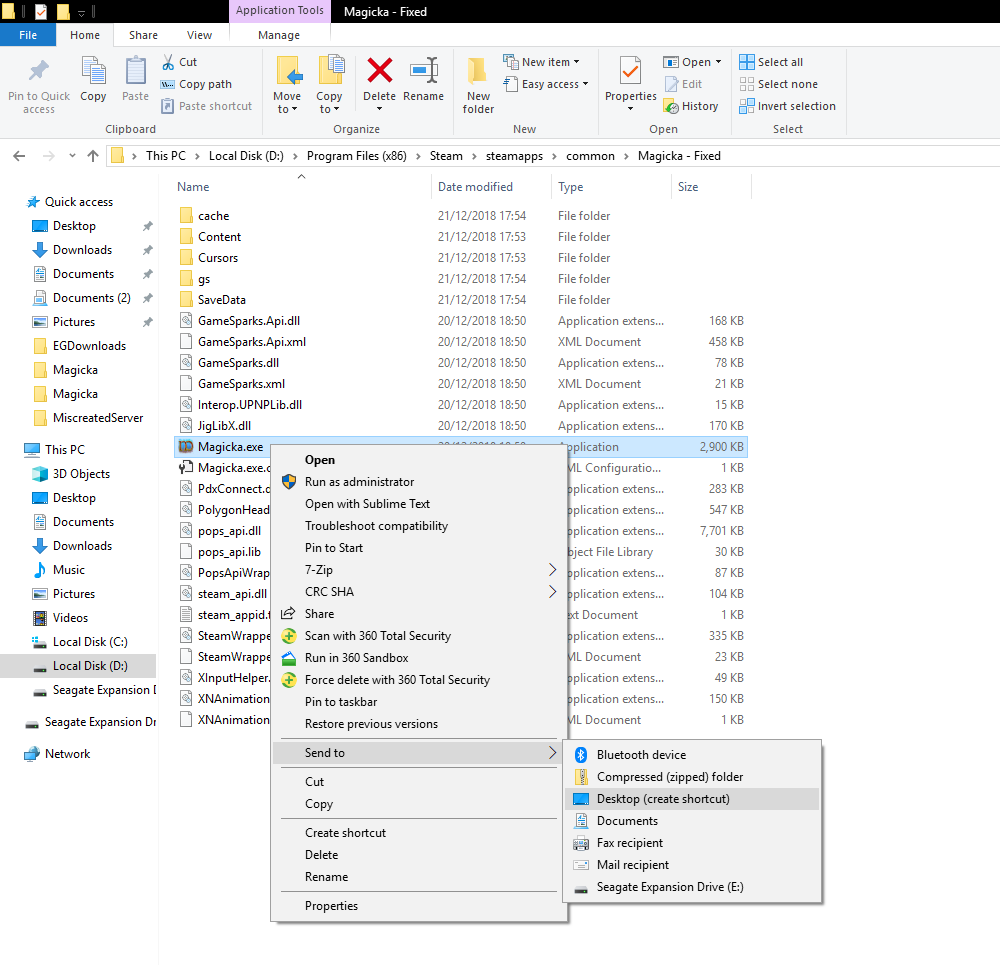Switch to the Share ribbon tab

(143, 35)
